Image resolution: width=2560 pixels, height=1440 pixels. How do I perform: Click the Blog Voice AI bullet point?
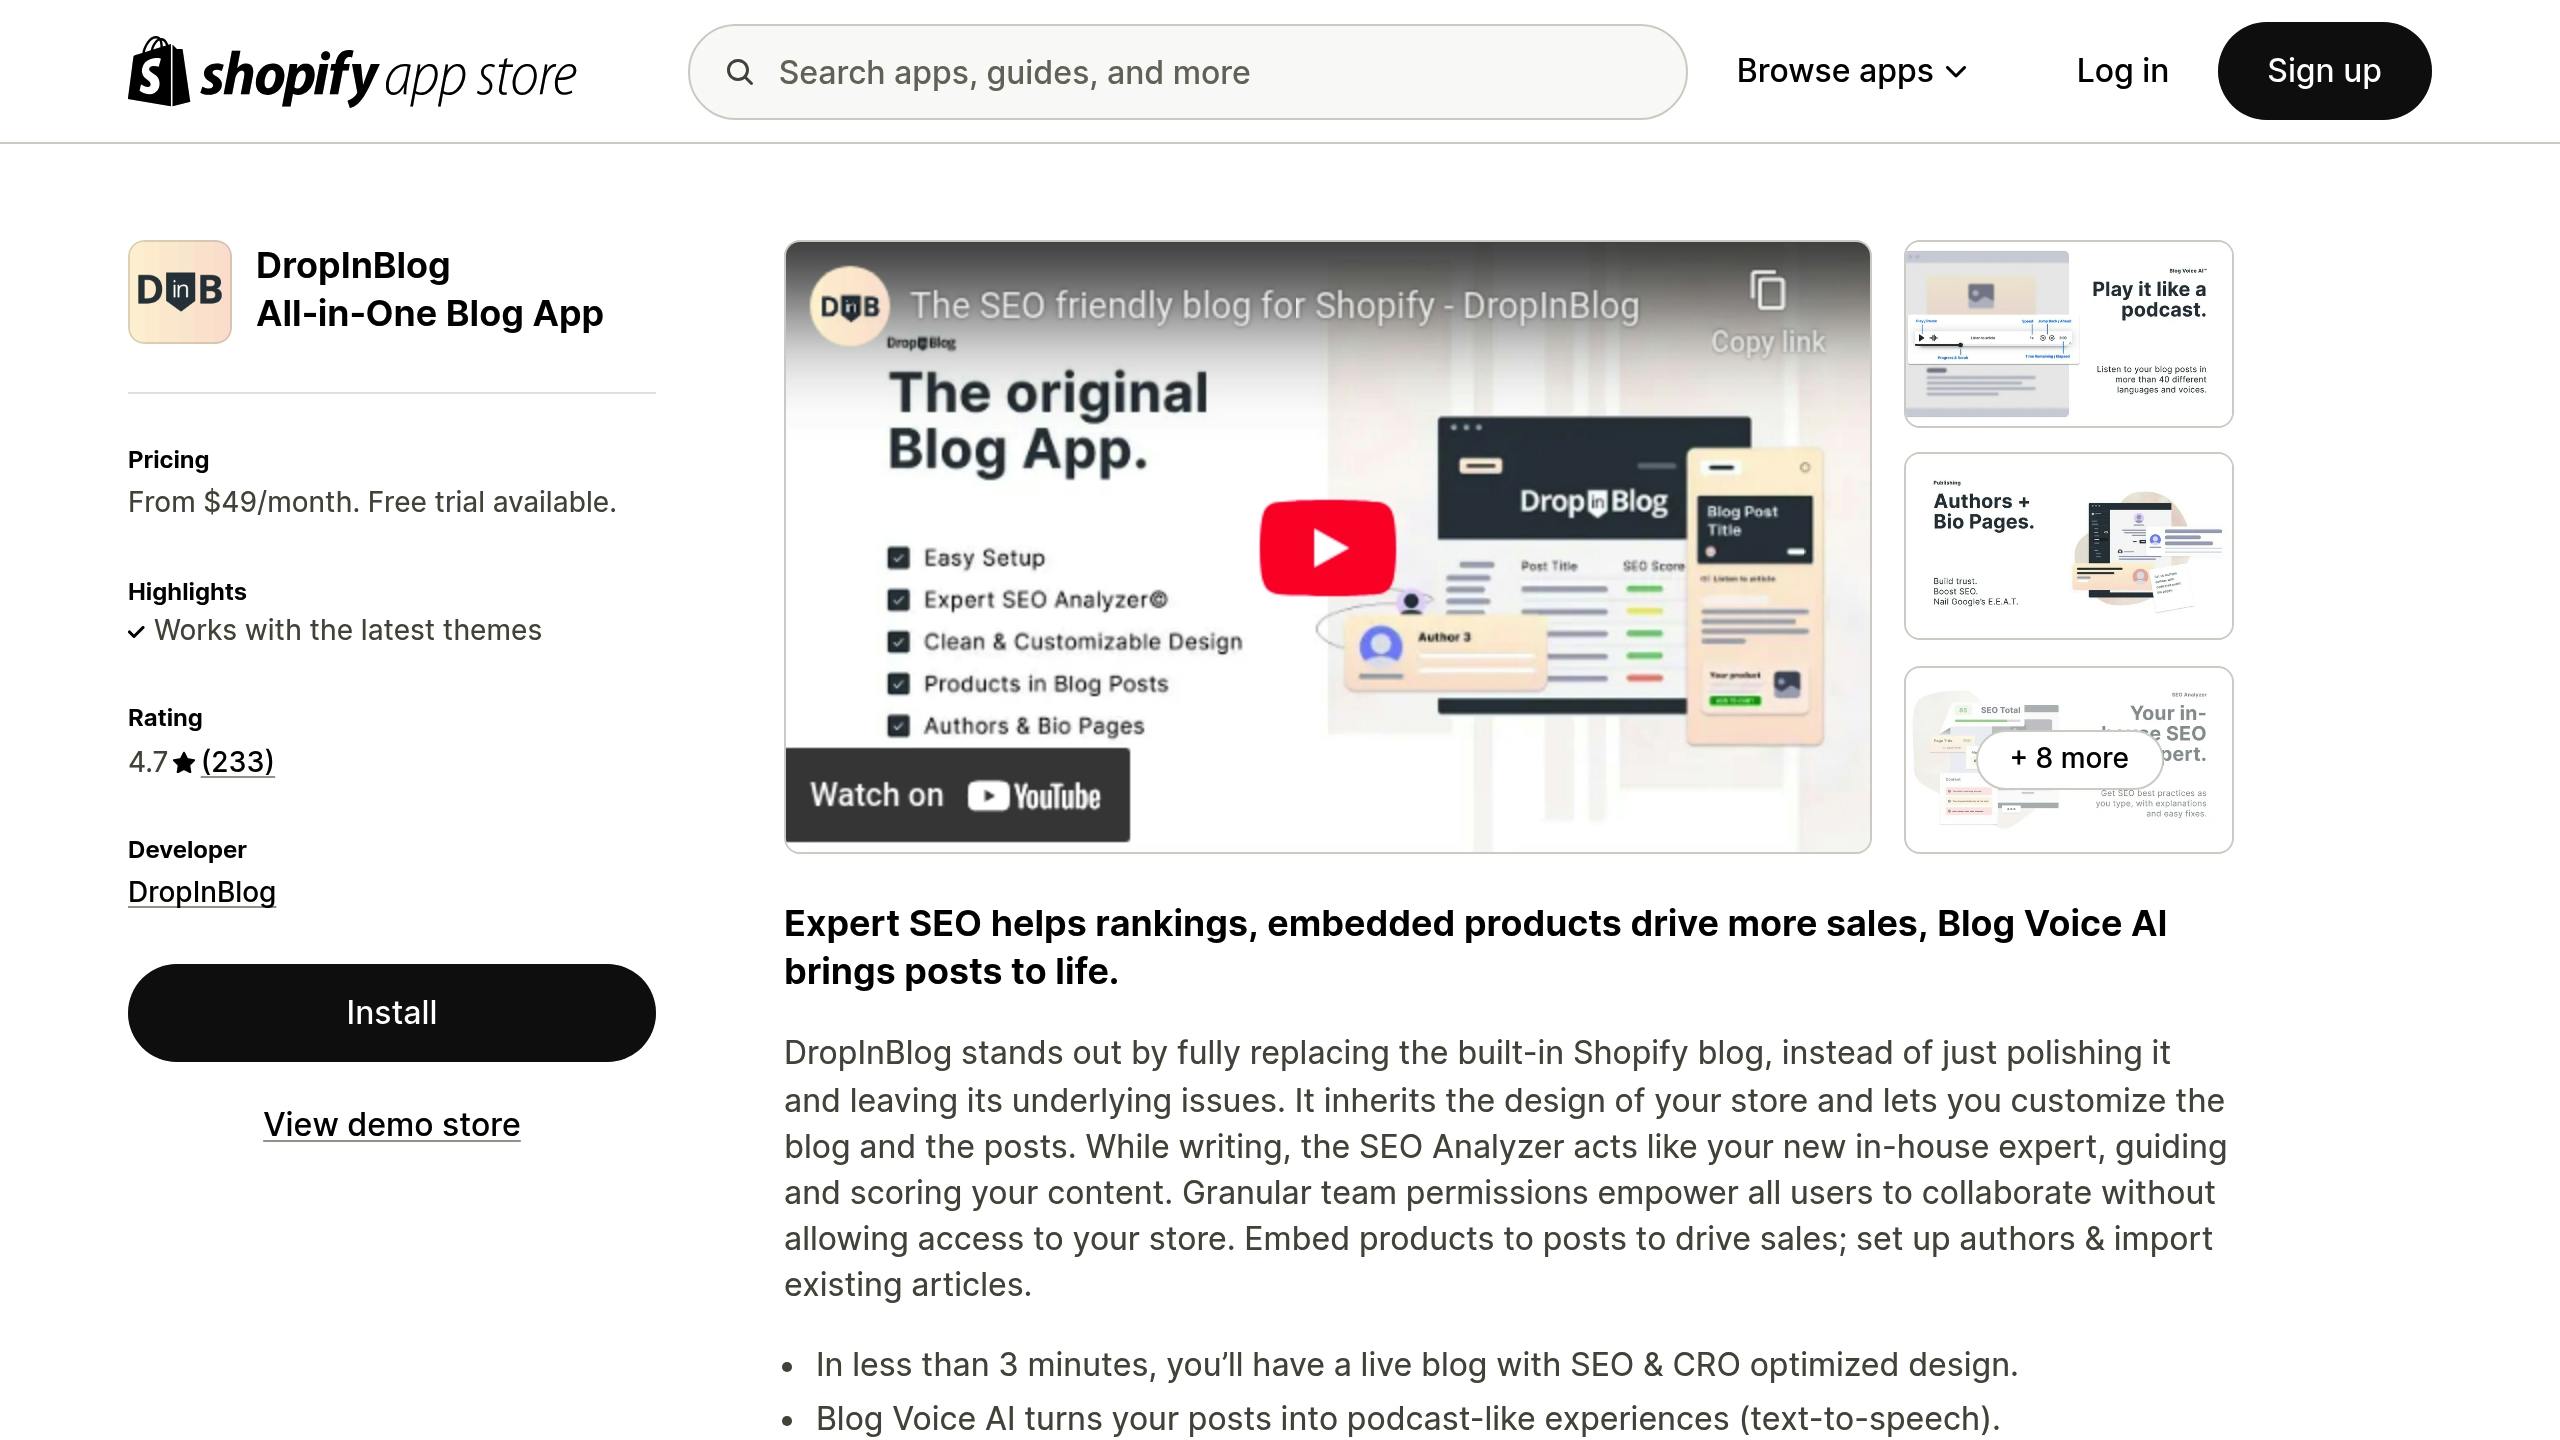[x=1407, y=1418]
